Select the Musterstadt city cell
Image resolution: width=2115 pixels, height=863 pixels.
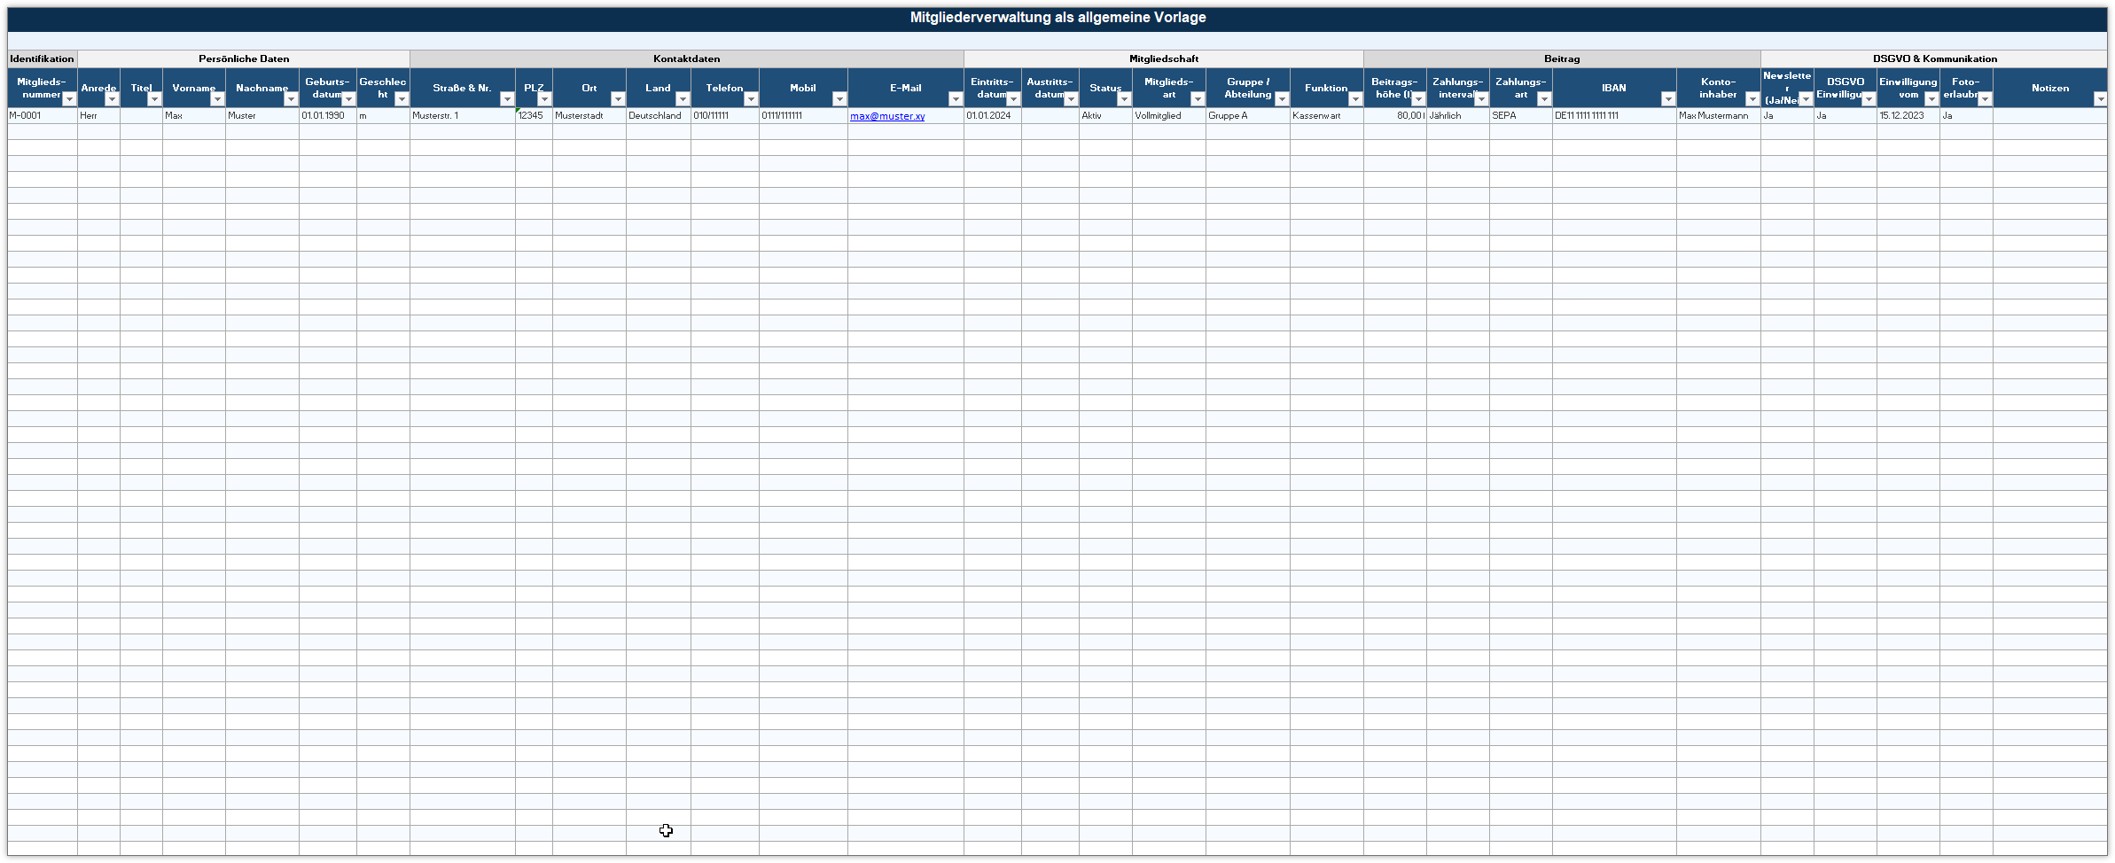click(x=589, y=116)
